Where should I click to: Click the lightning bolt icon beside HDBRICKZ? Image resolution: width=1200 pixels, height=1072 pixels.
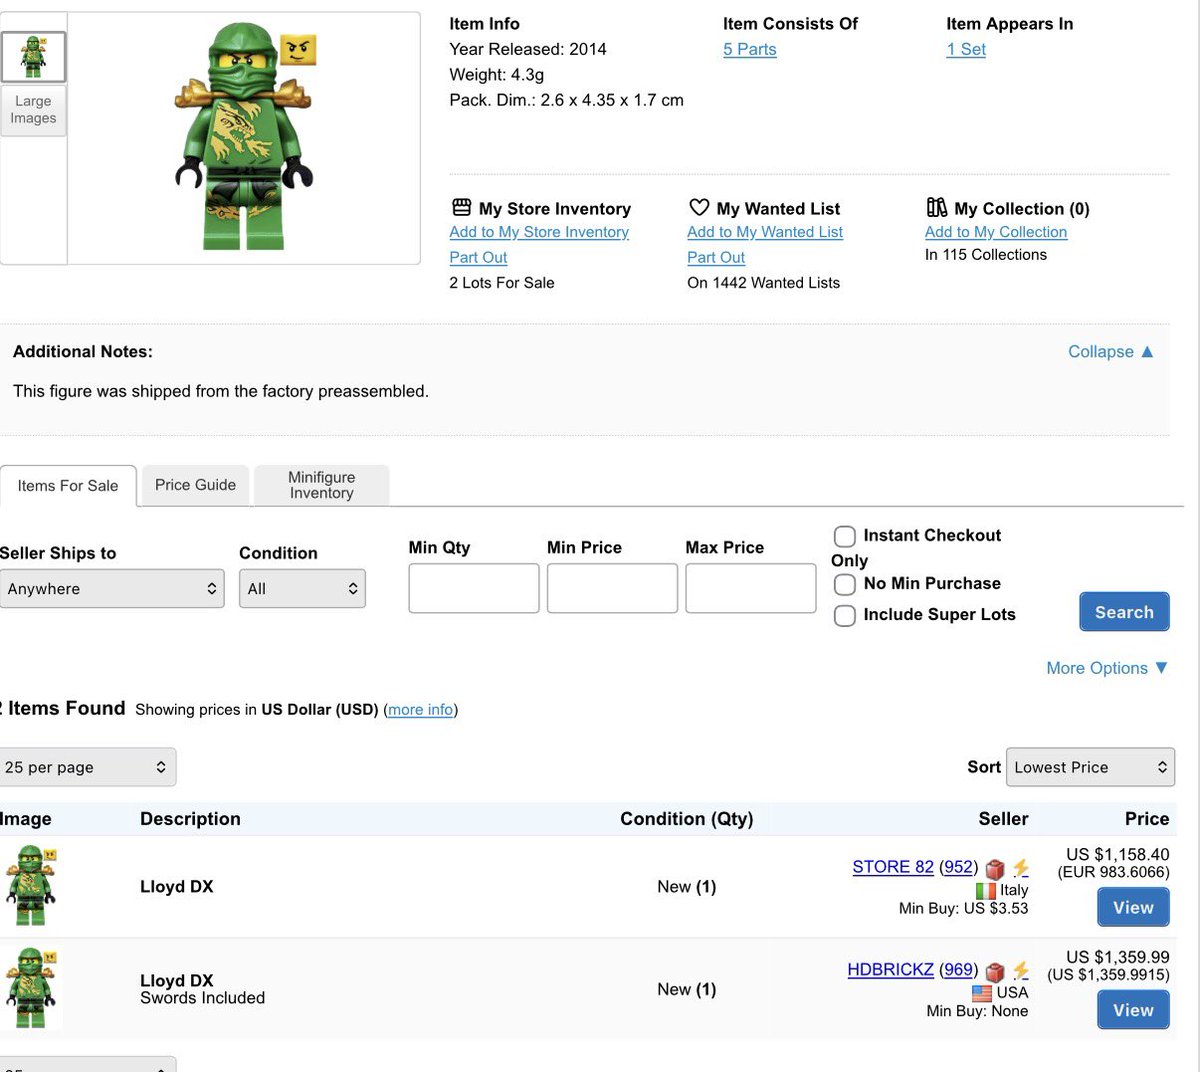coord(1021,970)
